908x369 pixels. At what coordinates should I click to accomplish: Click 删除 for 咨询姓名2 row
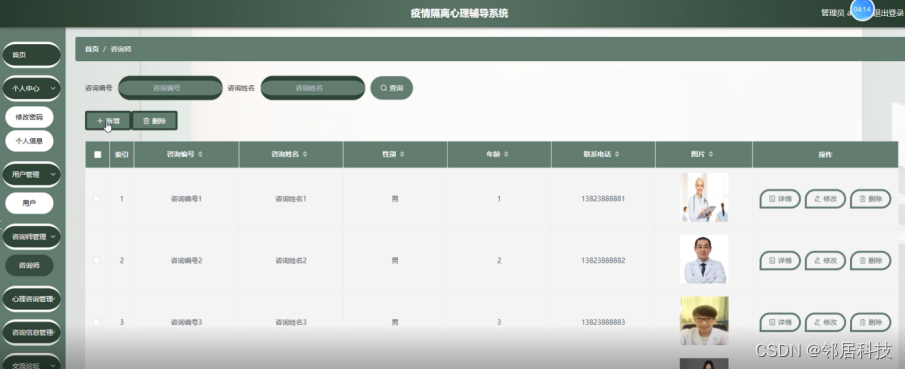(870, 261)
